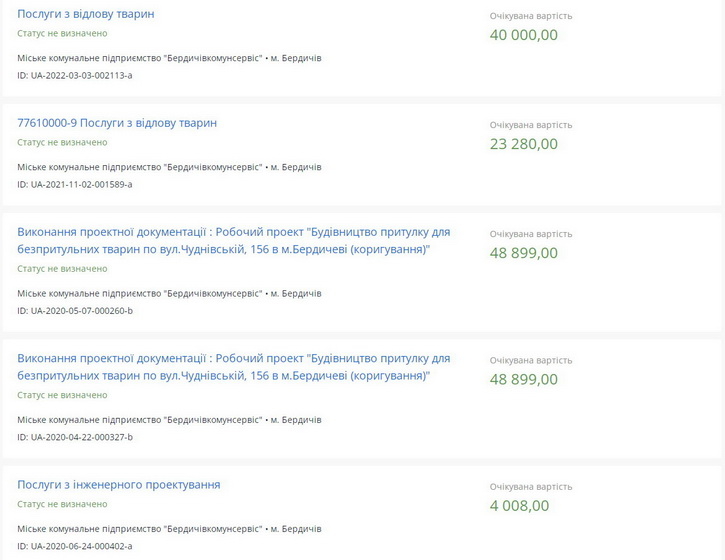Viewport: 725px width, 560px height.
Task: Click the expected value 40 000,00
Action: 524,35
